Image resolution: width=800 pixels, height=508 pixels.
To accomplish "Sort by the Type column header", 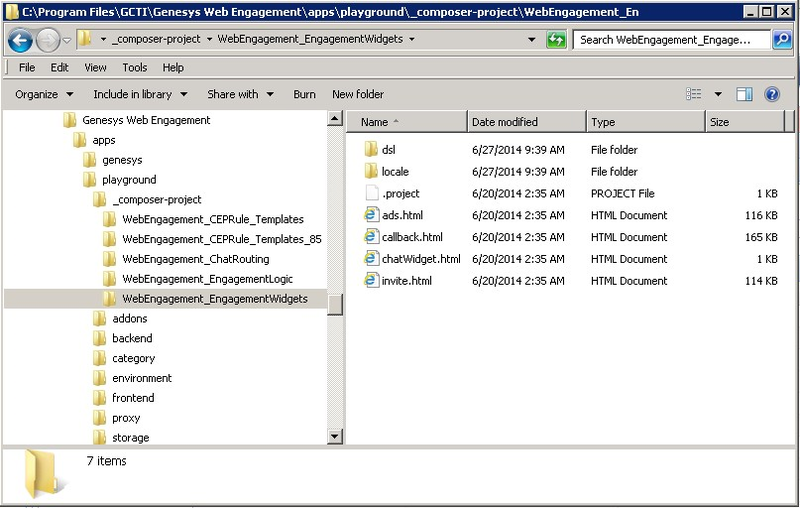I will tap(646, 122).
